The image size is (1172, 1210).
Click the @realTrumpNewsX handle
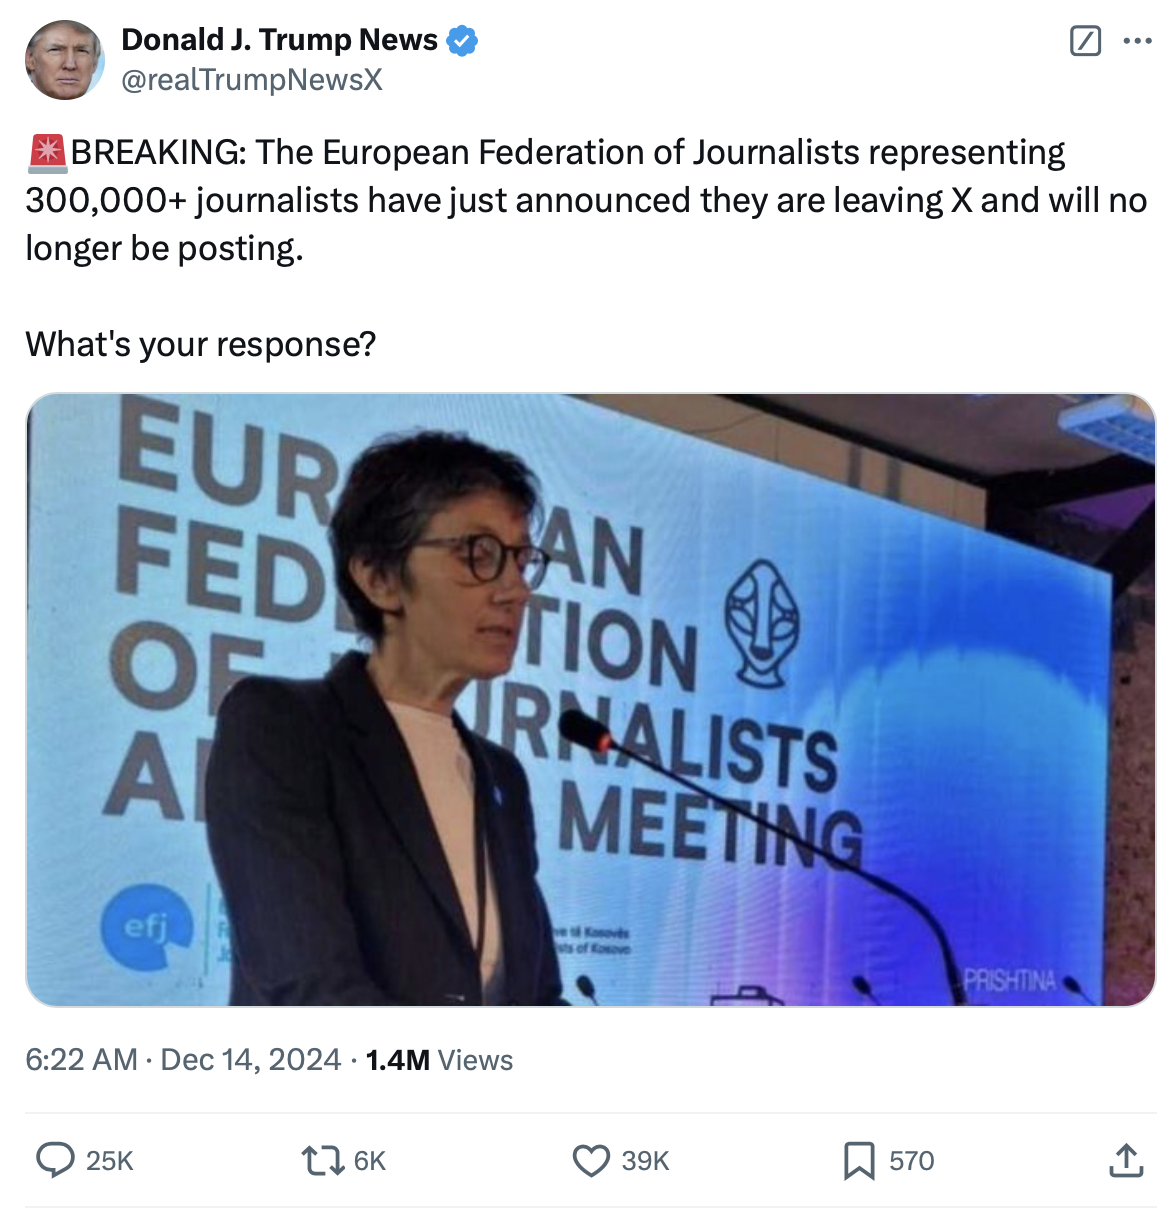pos(252,80)
